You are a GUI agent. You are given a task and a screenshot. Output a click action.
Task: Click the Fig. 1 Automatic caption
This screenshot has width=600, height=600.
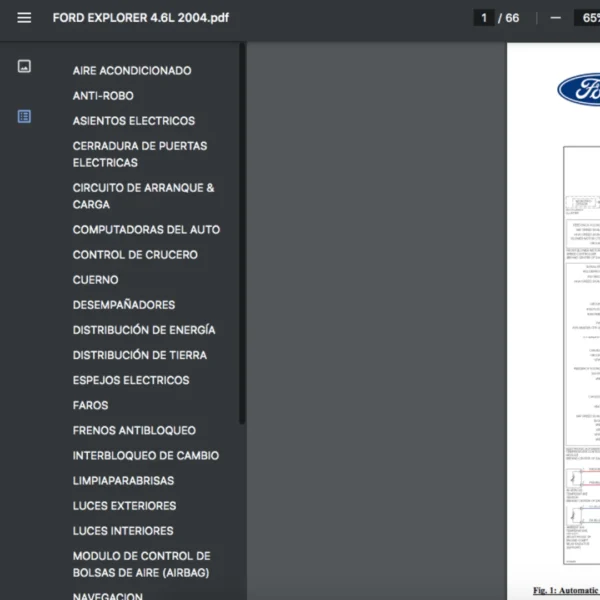pos(566,590)
